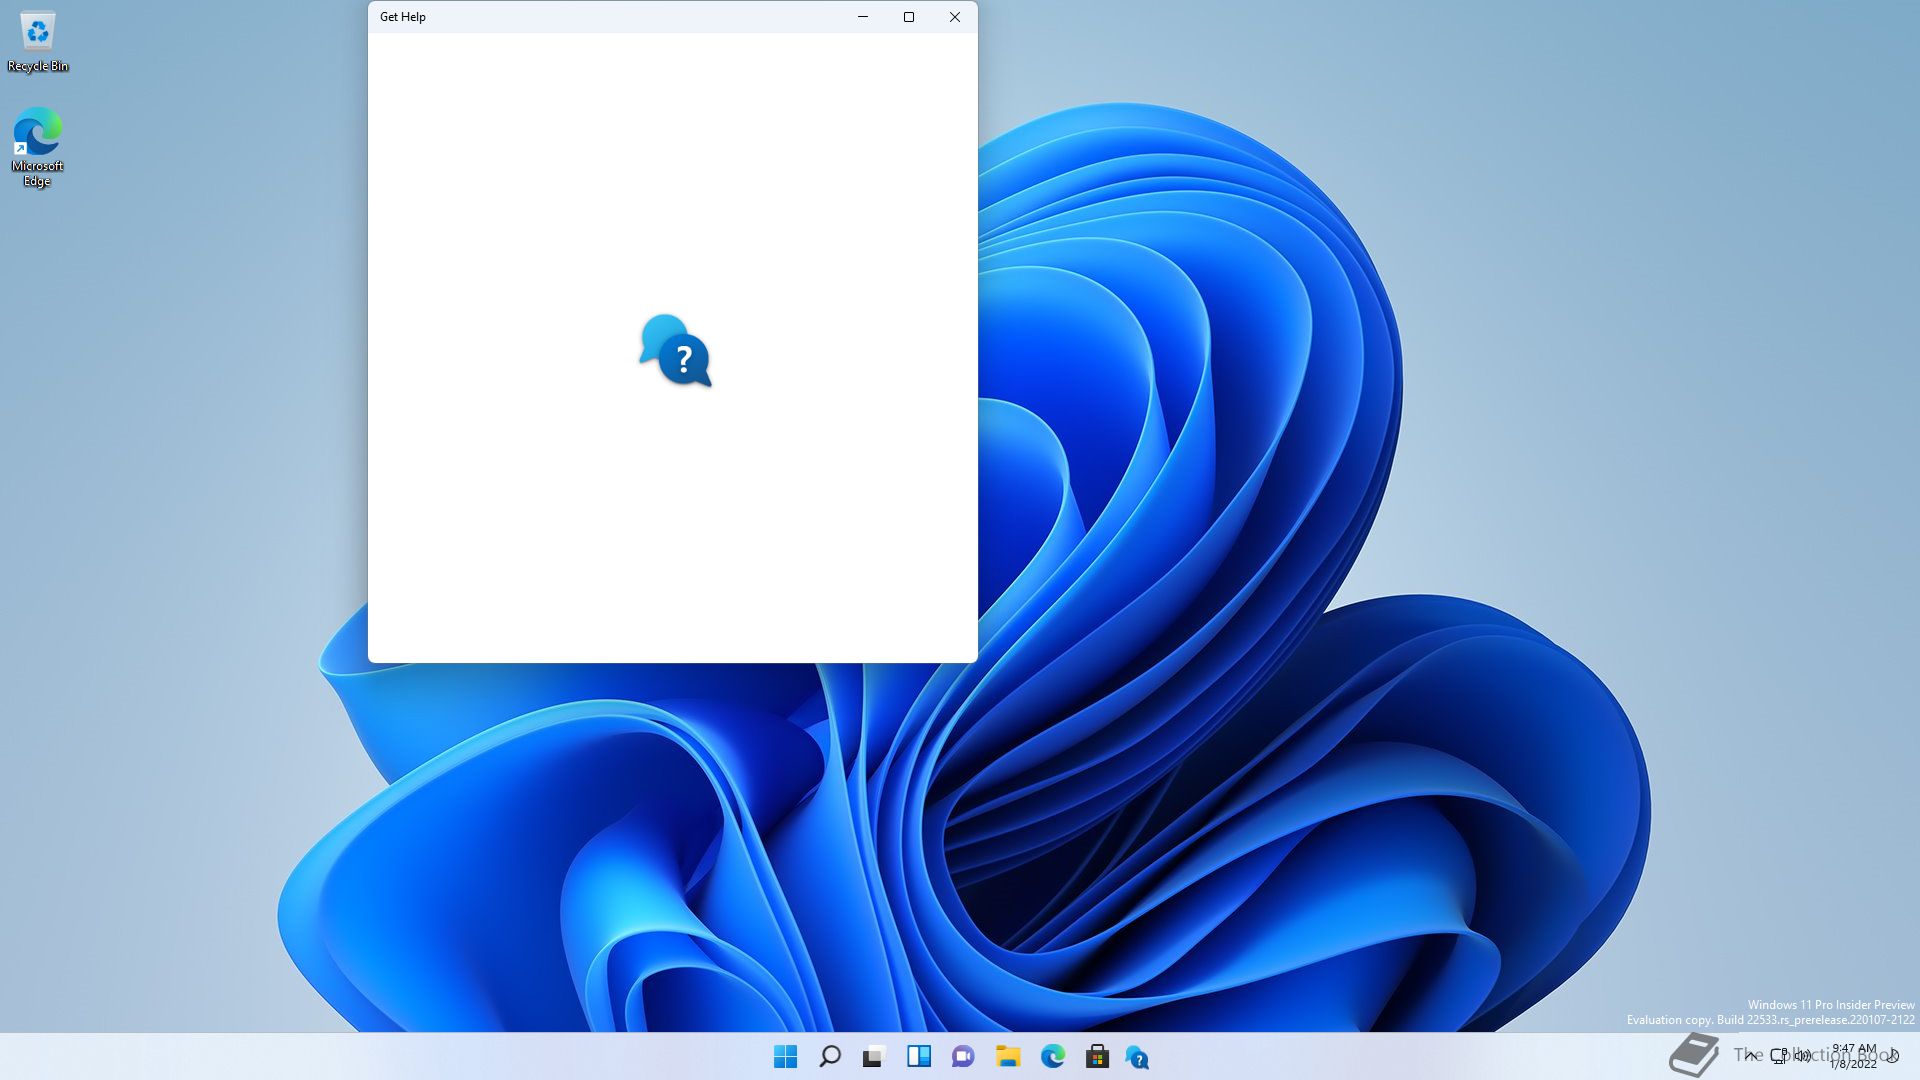Screen dimensions: 1920x1080
Task: Maximize the Get Help window
Action: click(x=909, y=17)
